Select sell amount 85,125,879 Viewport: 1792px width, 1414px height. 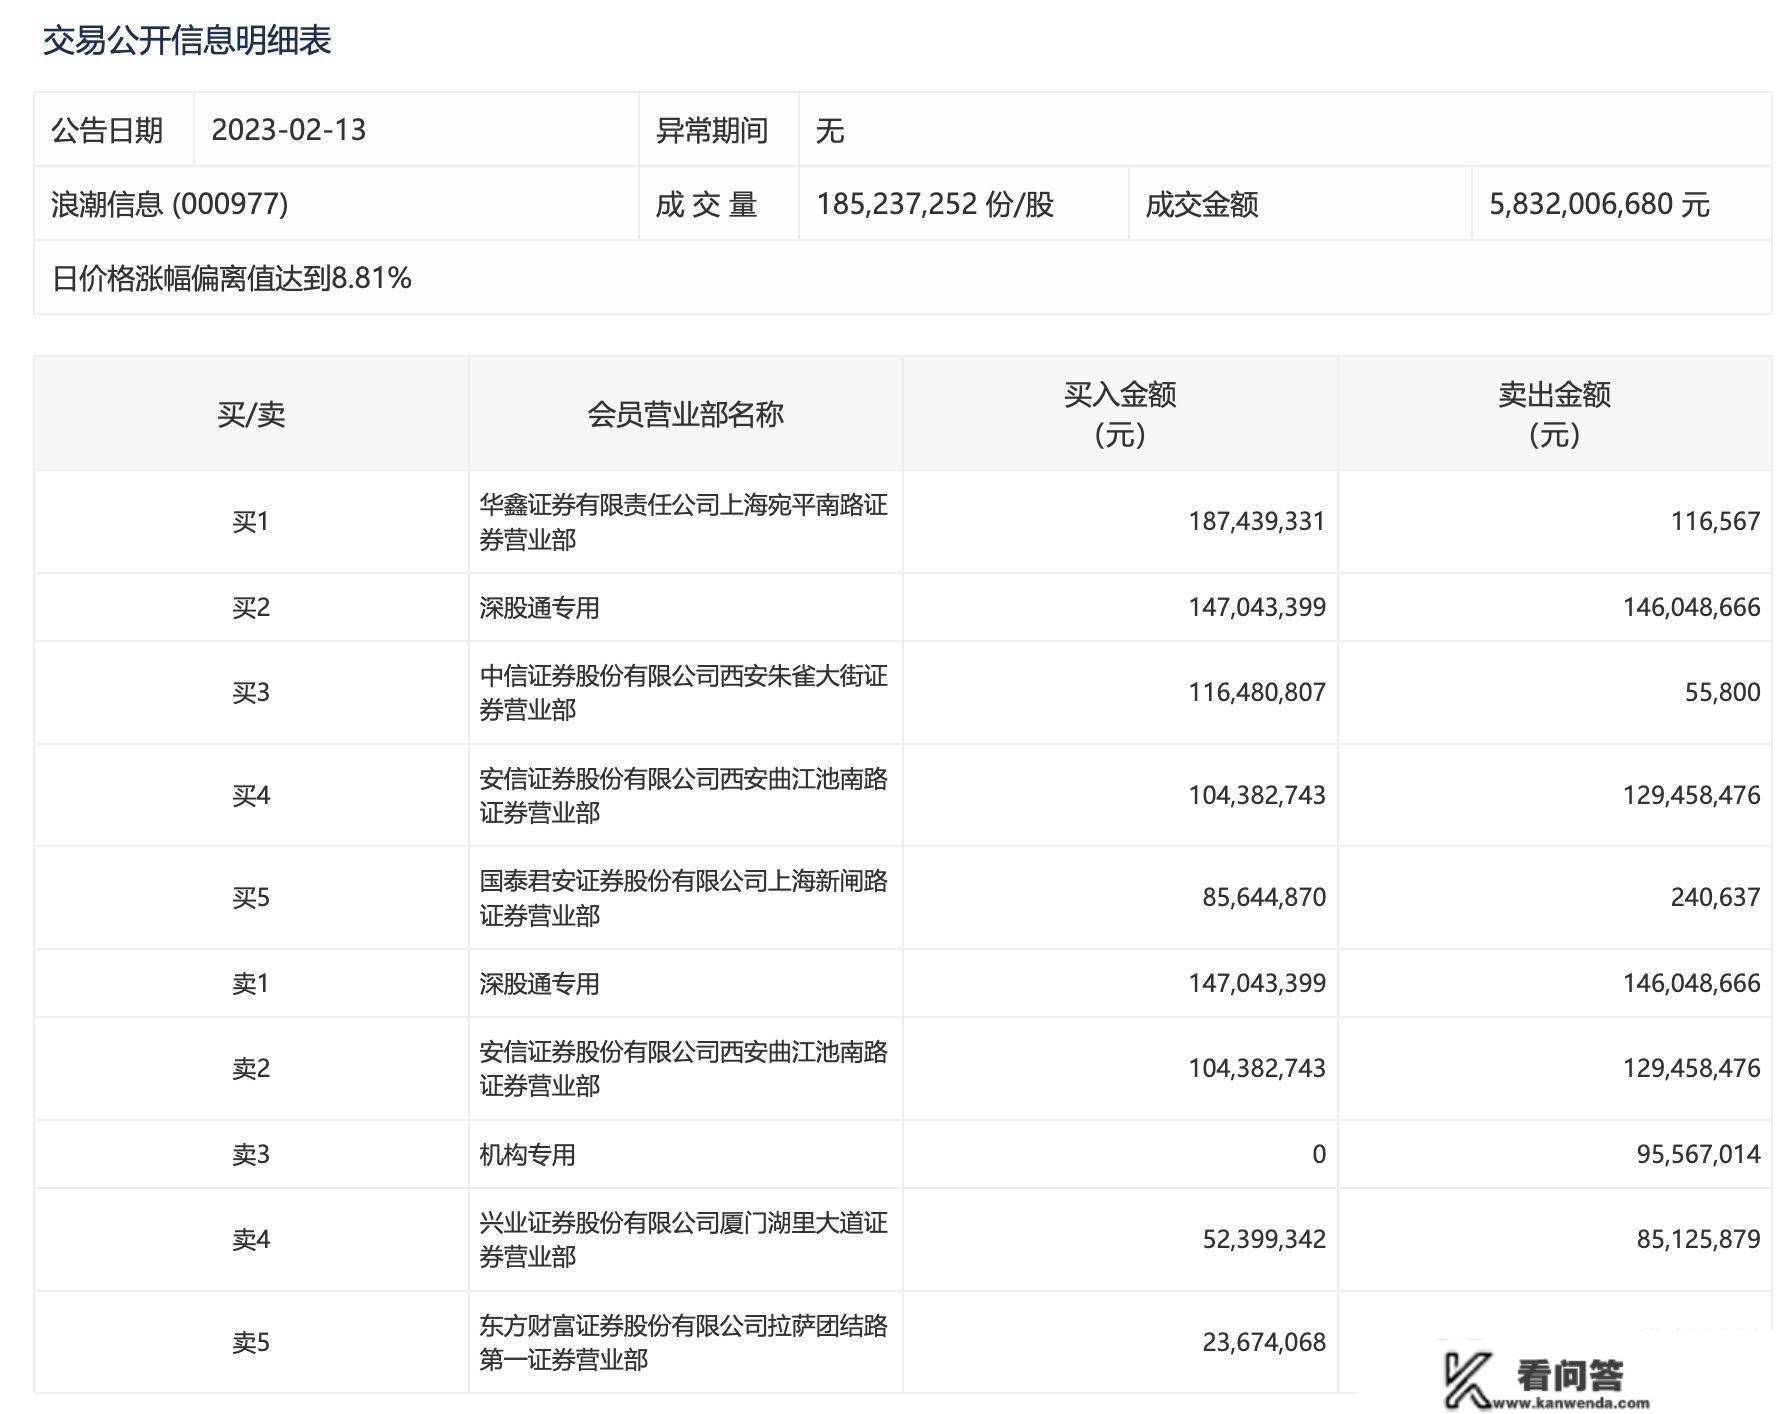[1698, 1239]
